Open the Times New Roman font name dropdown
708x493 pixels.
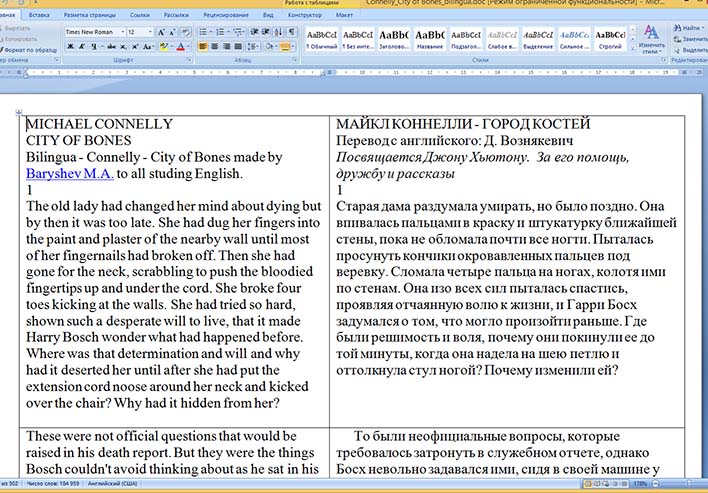pyautogui.click(x=122, y=32)
